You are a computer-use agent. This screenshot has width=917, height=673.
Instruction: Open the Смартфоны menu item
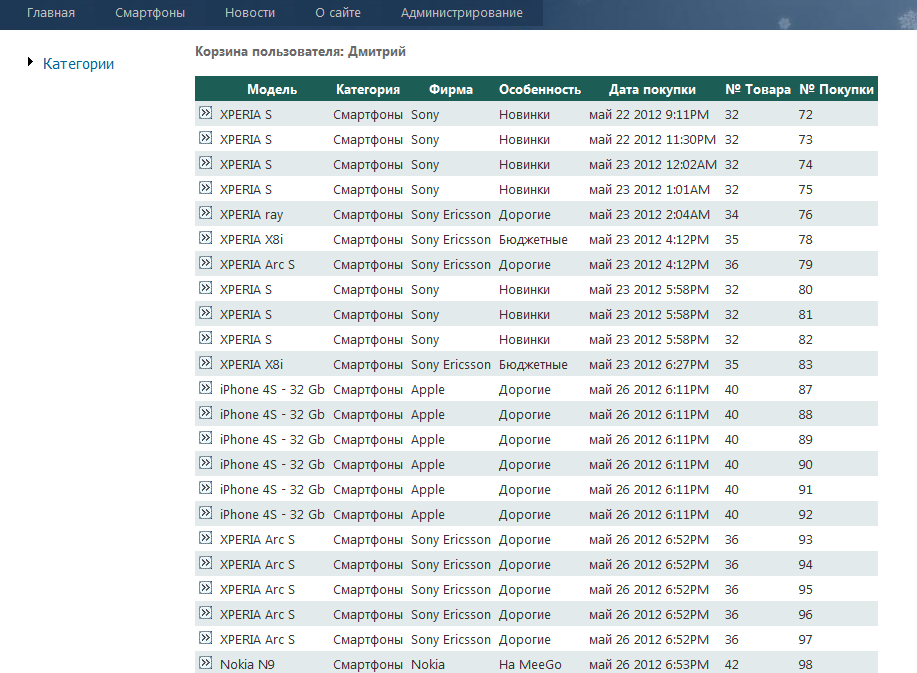point(150,13)
